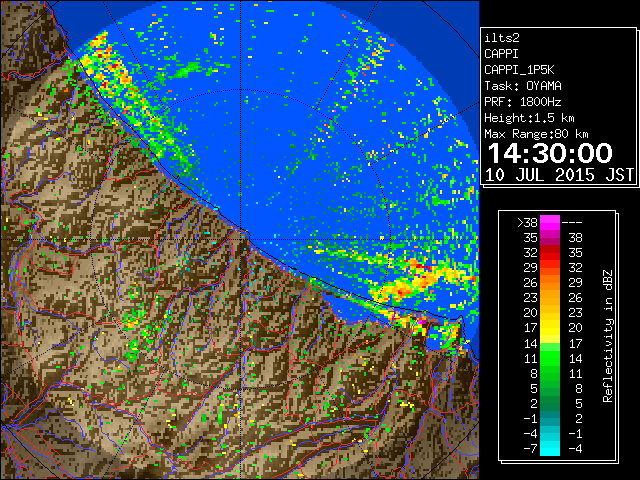Select the ilts2 label in info box
The image size is (640, 480).
coord(502,38)
